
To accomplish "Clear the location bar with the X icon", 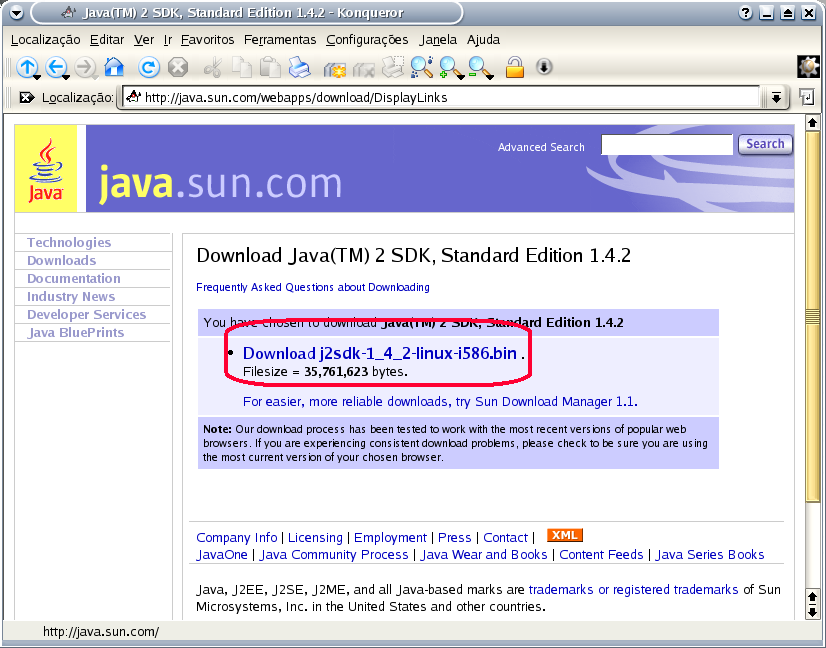I will 26,97.
